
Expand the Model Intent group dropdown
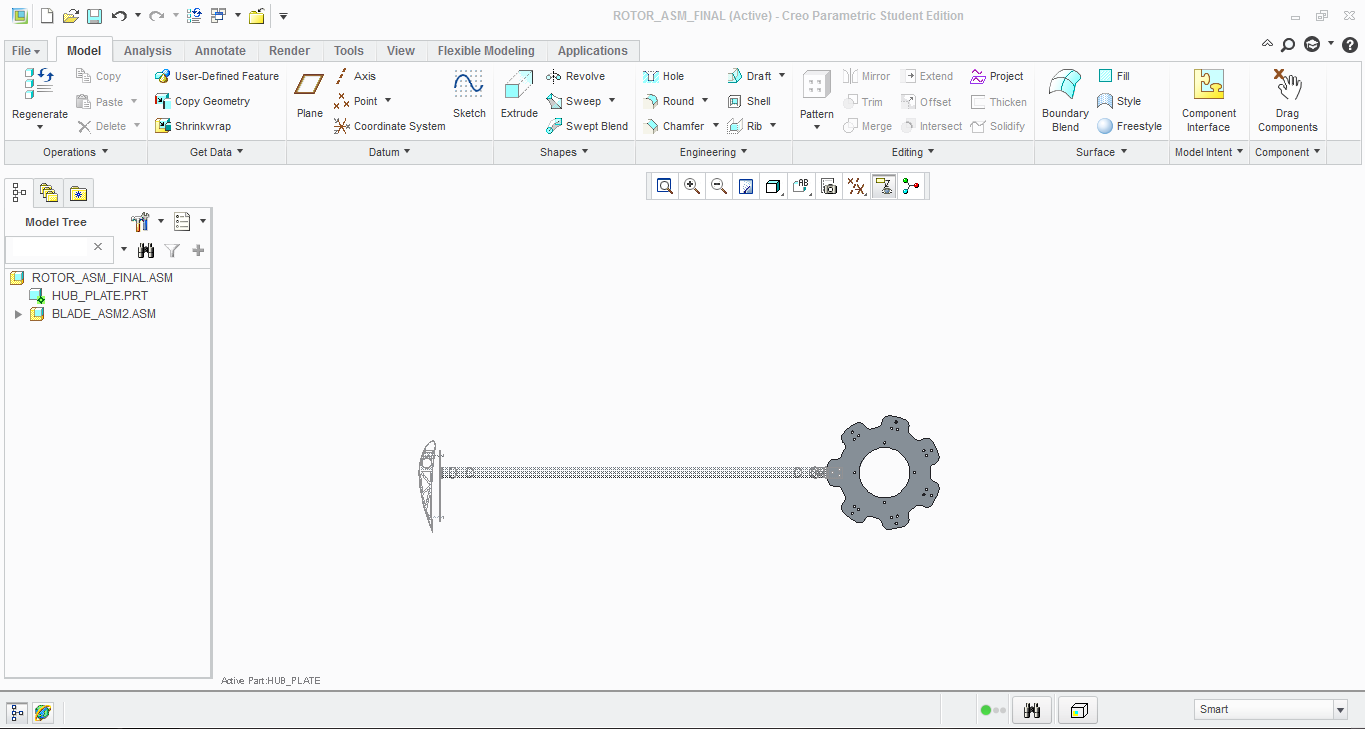coord(1209,152)
